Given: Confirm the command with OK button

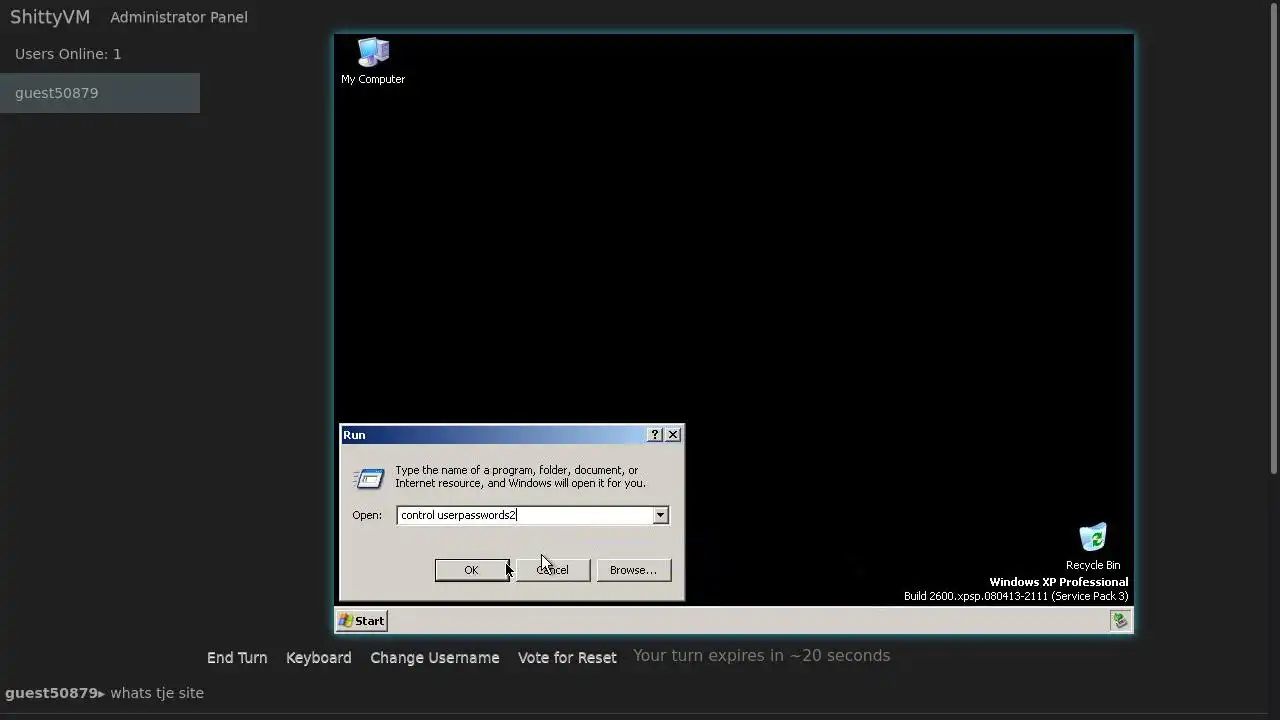Looking at the screenshot, I should tap(471, 570).
